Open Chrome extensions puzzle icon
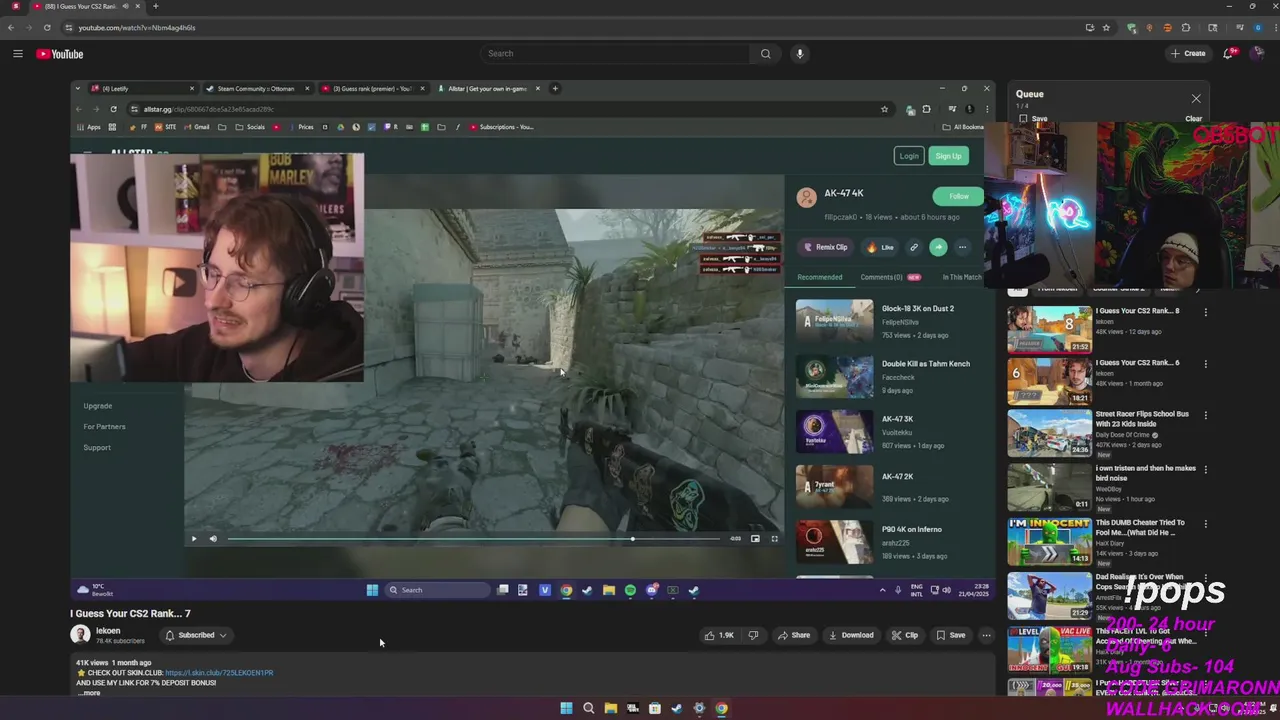 click(1186, 28)
